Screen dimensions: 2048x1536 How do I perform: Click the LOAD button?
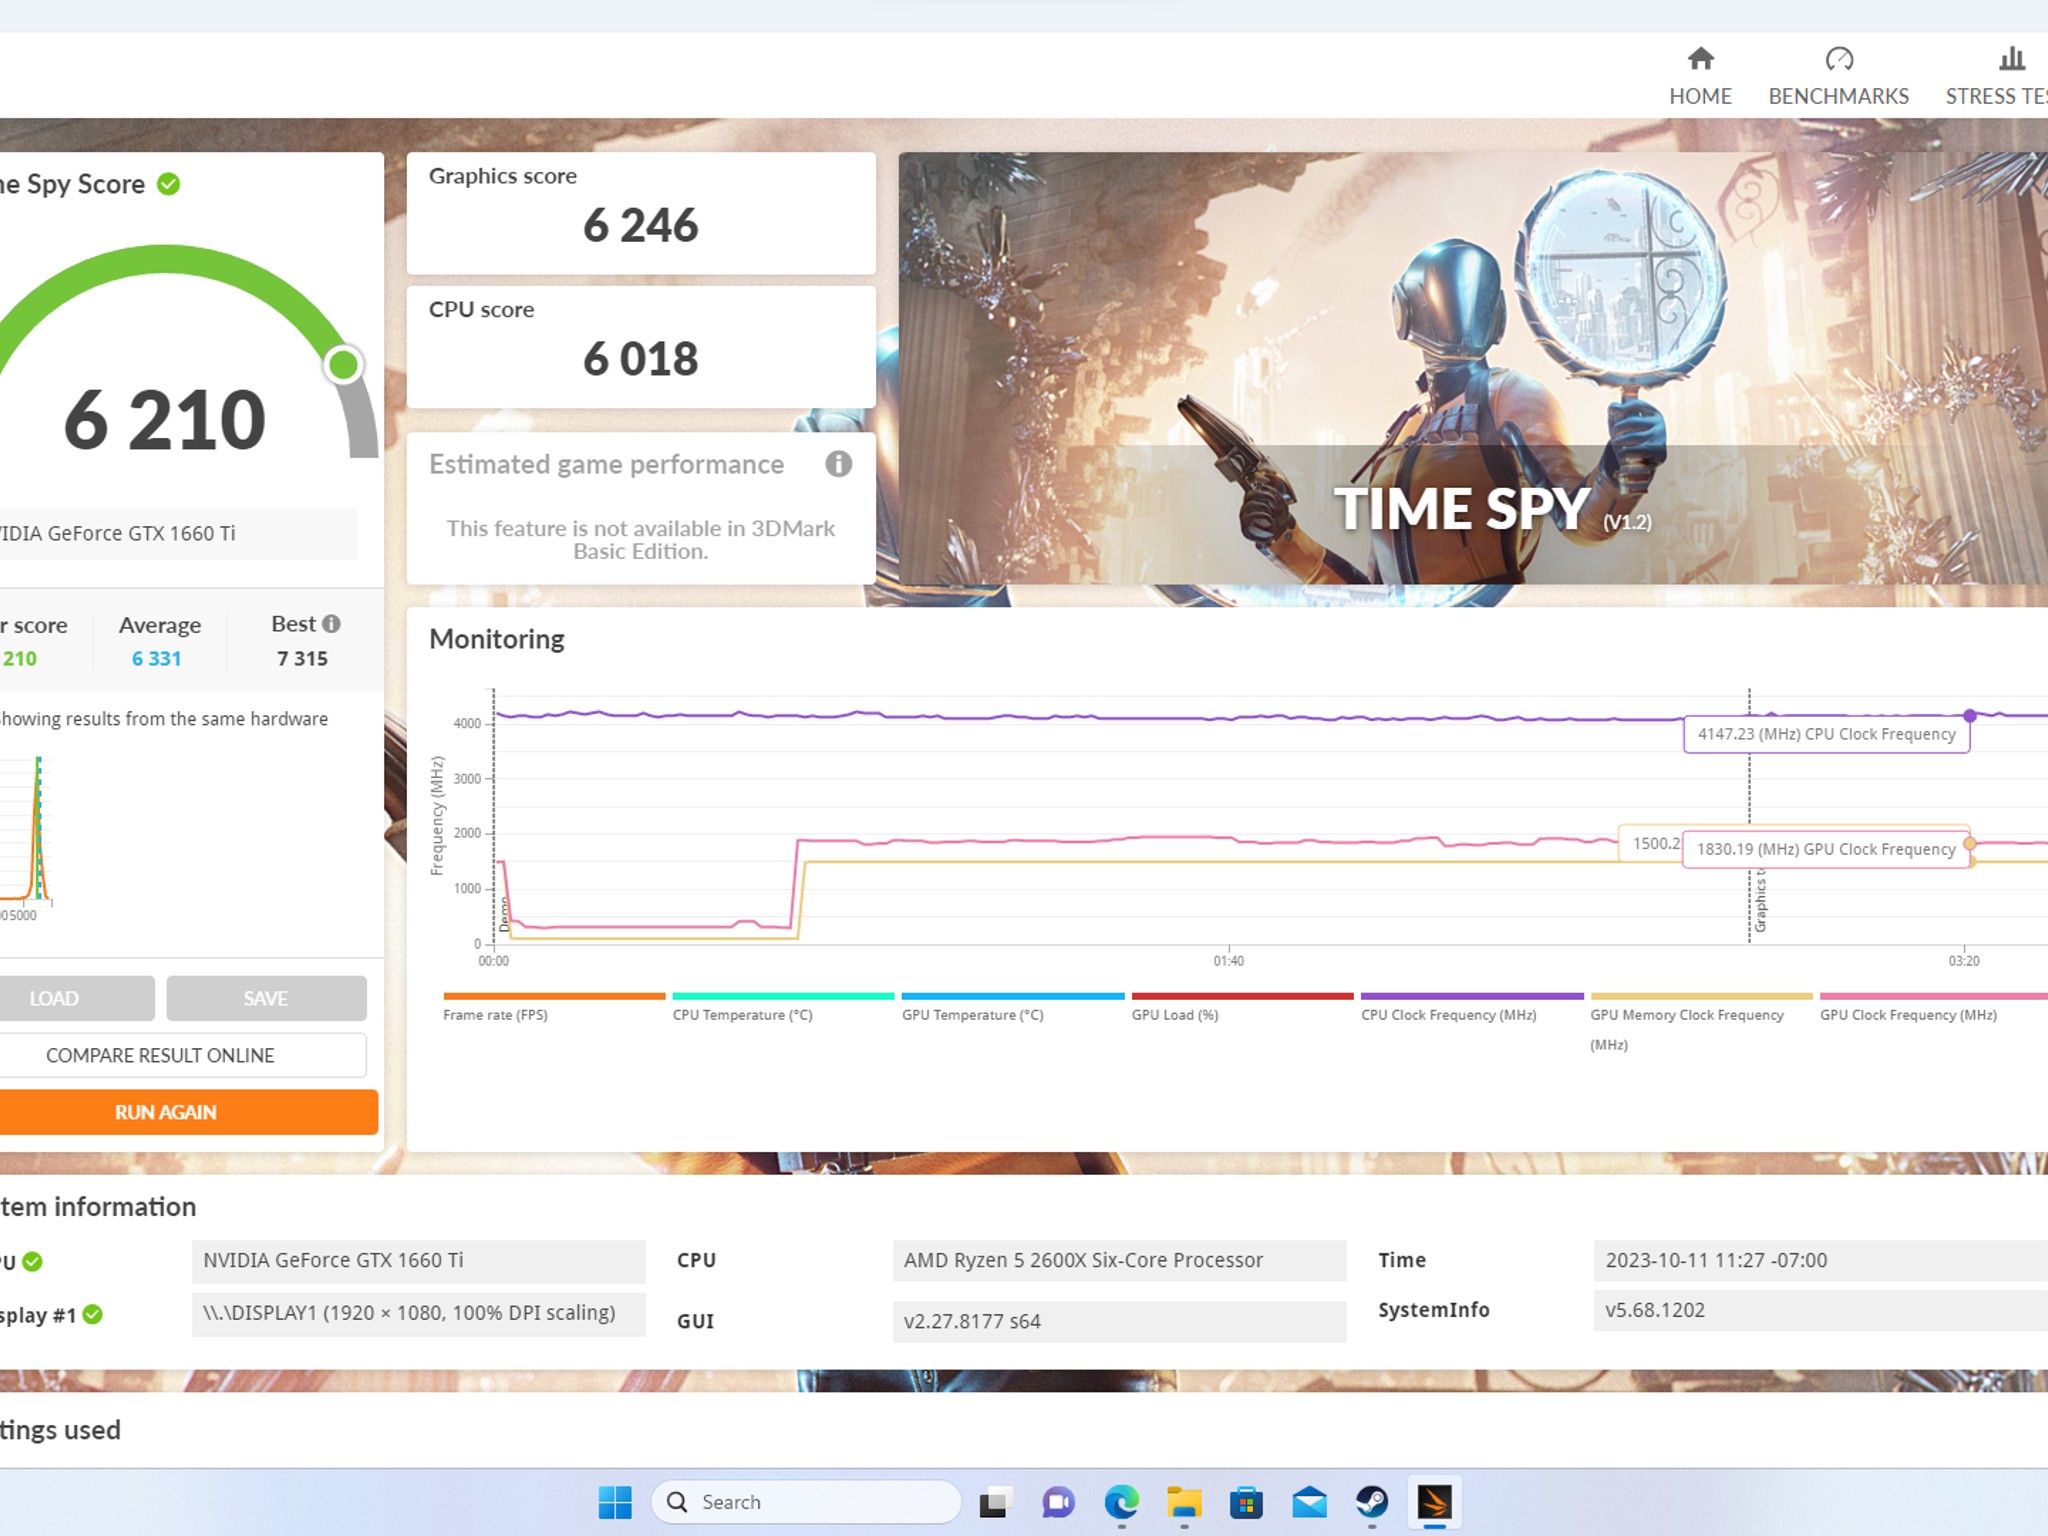[76, 998]
